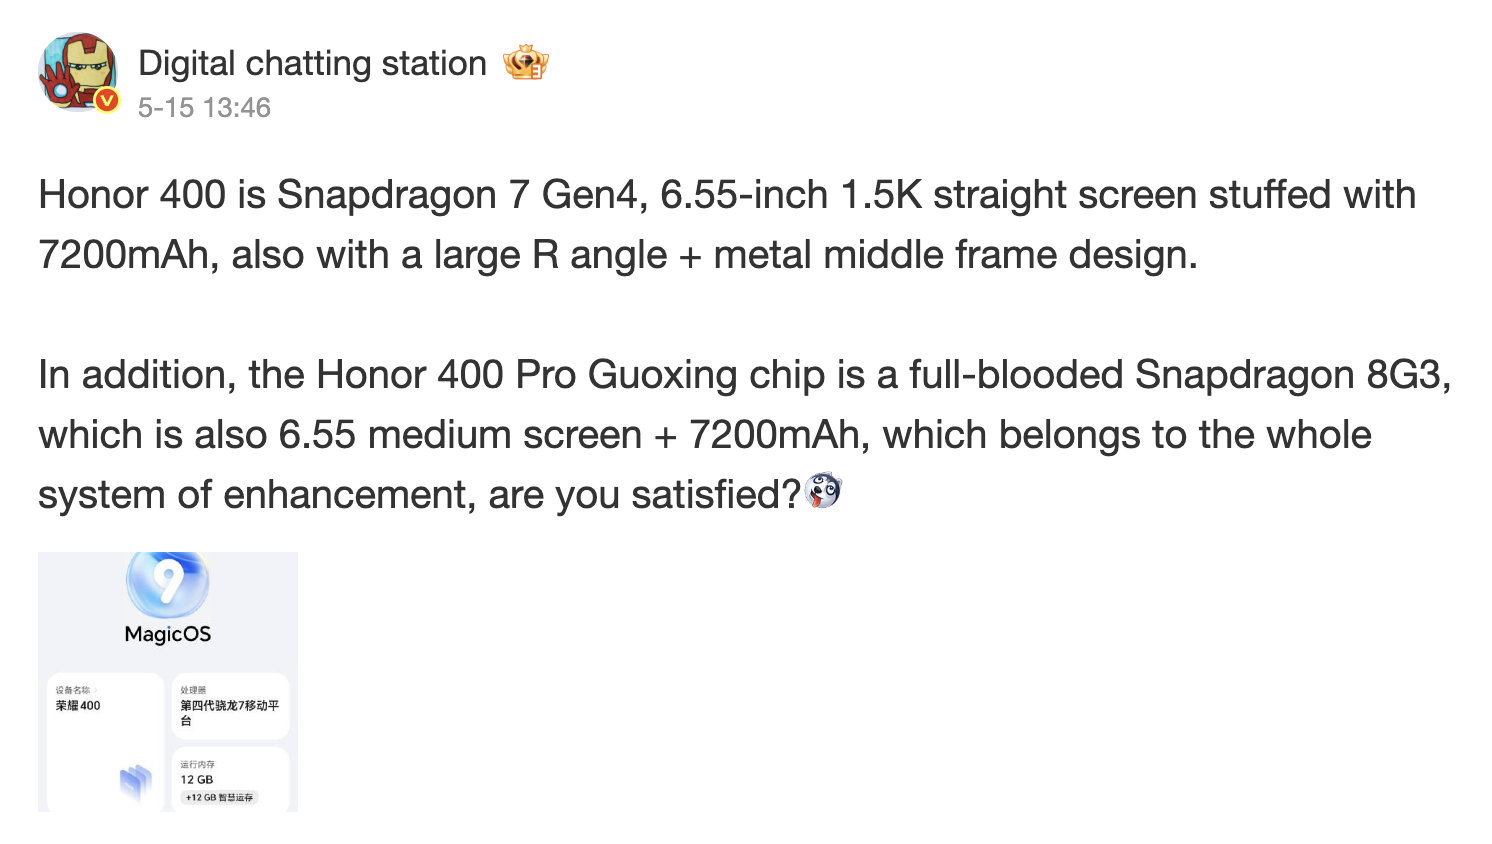Select the 第四代骁龙7移动平台 processor text
Screen dimensions: 1492x844
tap(230, 712)
